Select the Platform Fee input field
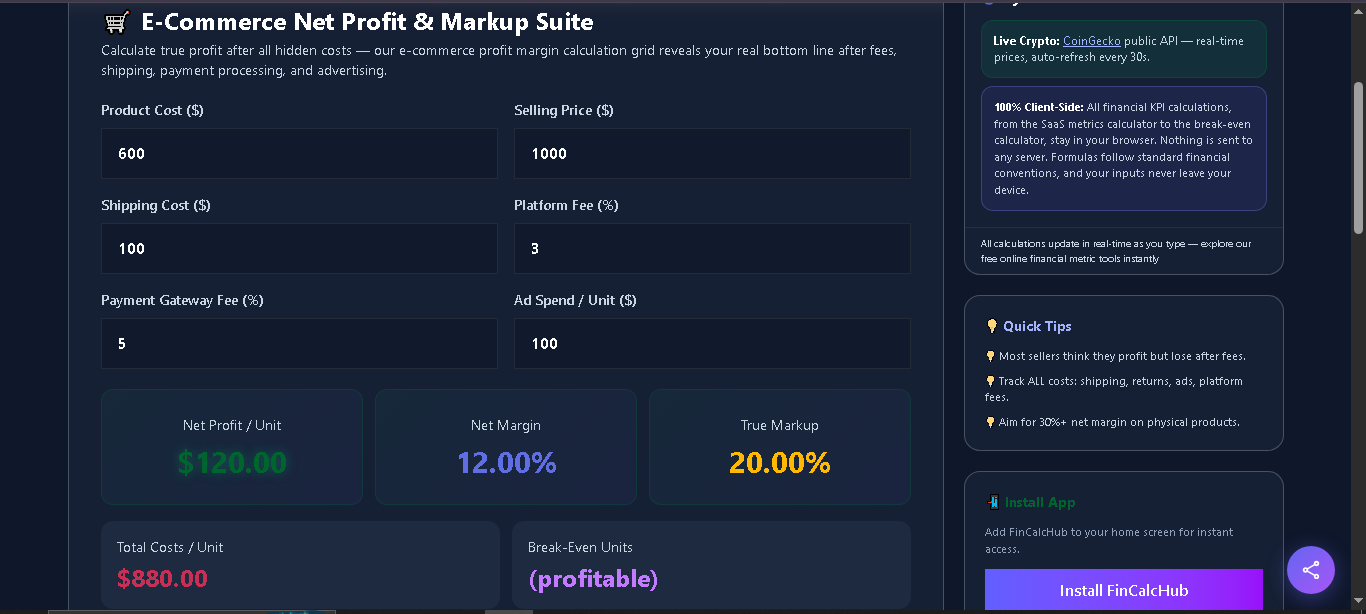 (712, 248)
